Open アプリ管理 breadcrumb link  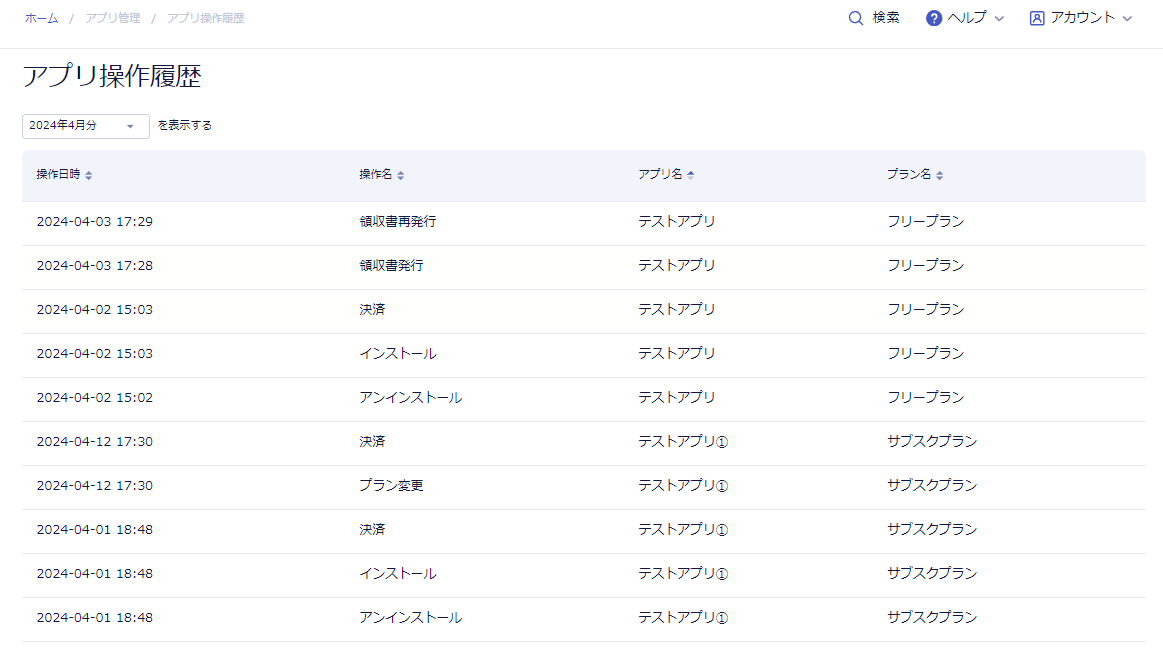[112, 18]
